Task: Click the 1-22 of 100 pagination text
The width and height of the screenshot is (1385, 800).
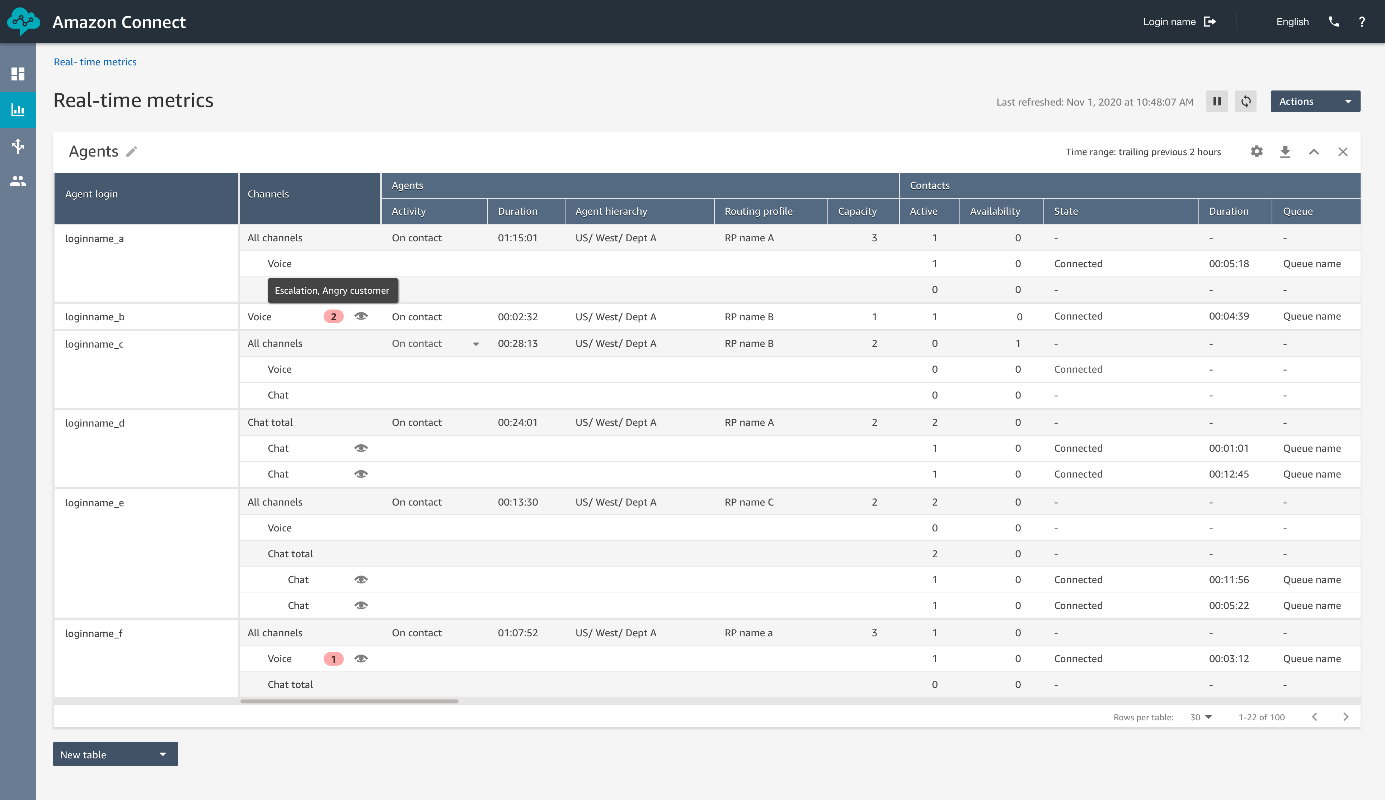Action: (1261, 717)
